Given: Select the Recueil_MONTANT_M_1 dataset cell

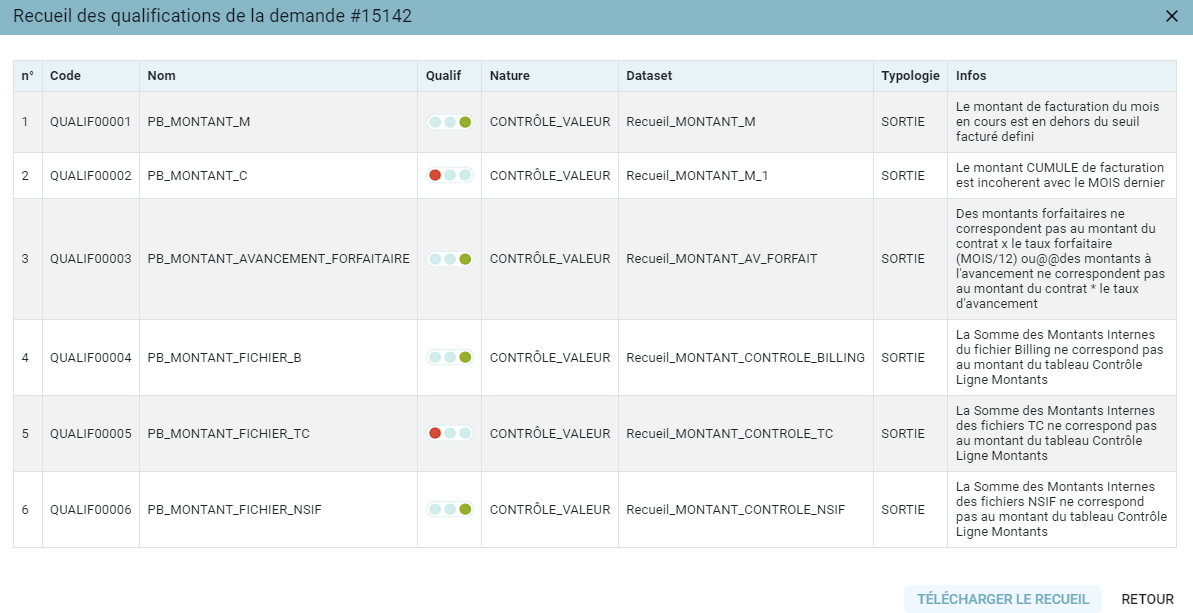Looking at the screenshot, I should click(x=746, y=176).
